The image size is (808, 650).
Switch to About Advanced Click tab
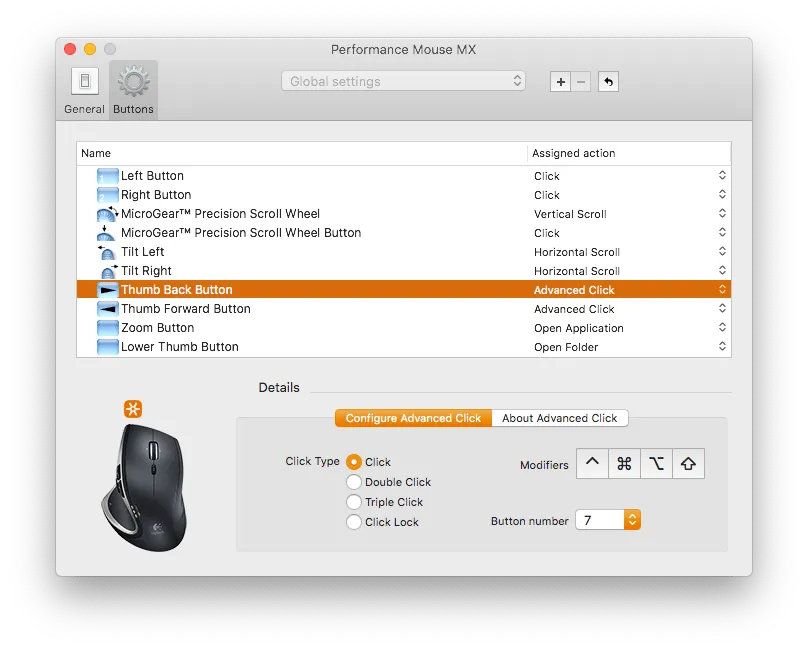point(560,418)
